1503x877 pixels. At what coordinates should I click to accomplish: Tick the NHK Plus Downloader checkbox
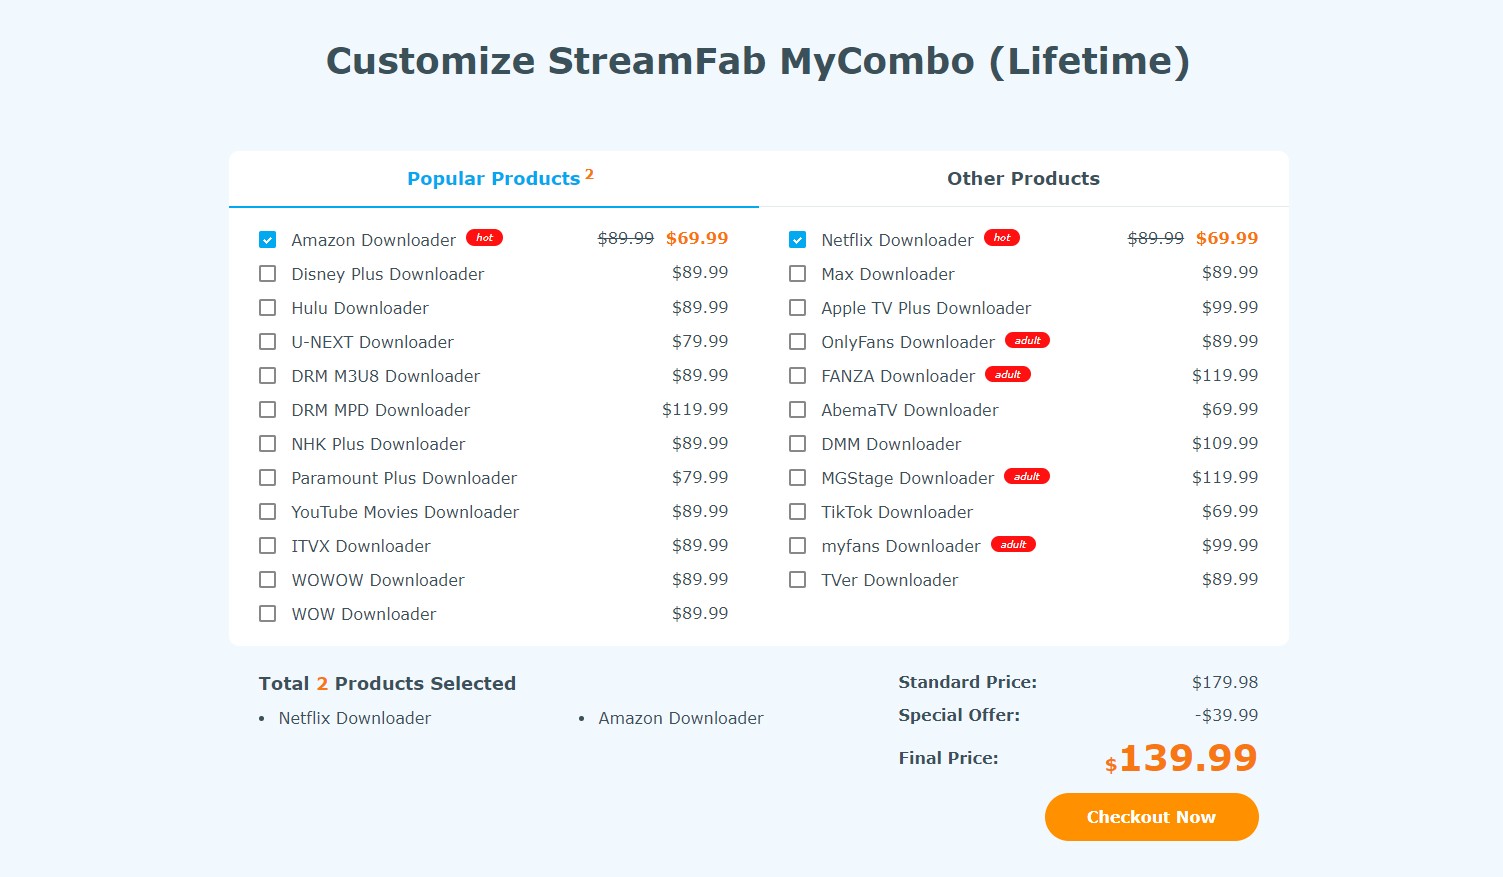click(267, 443)
